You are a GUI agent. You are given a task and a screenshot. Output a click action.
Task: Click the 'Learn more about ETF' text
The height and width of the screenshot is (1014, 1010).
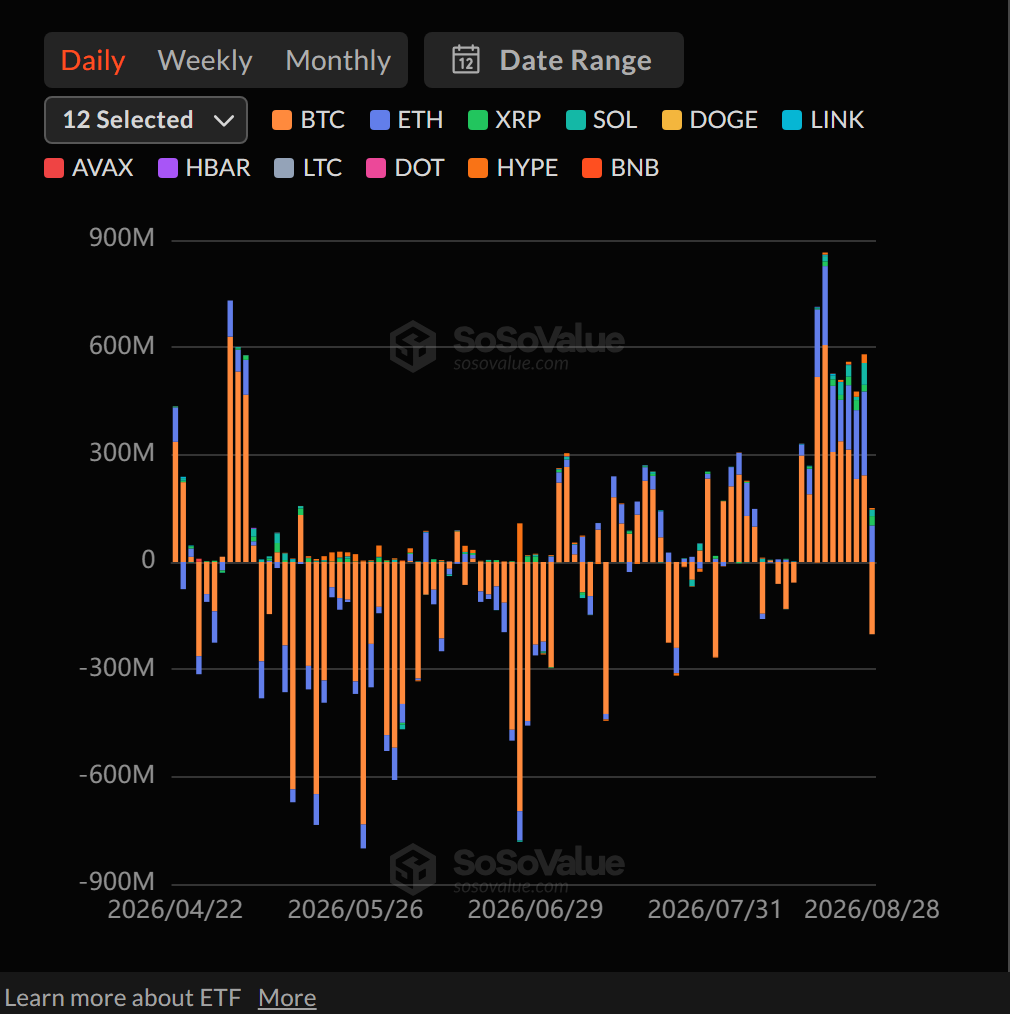[123, 998]
